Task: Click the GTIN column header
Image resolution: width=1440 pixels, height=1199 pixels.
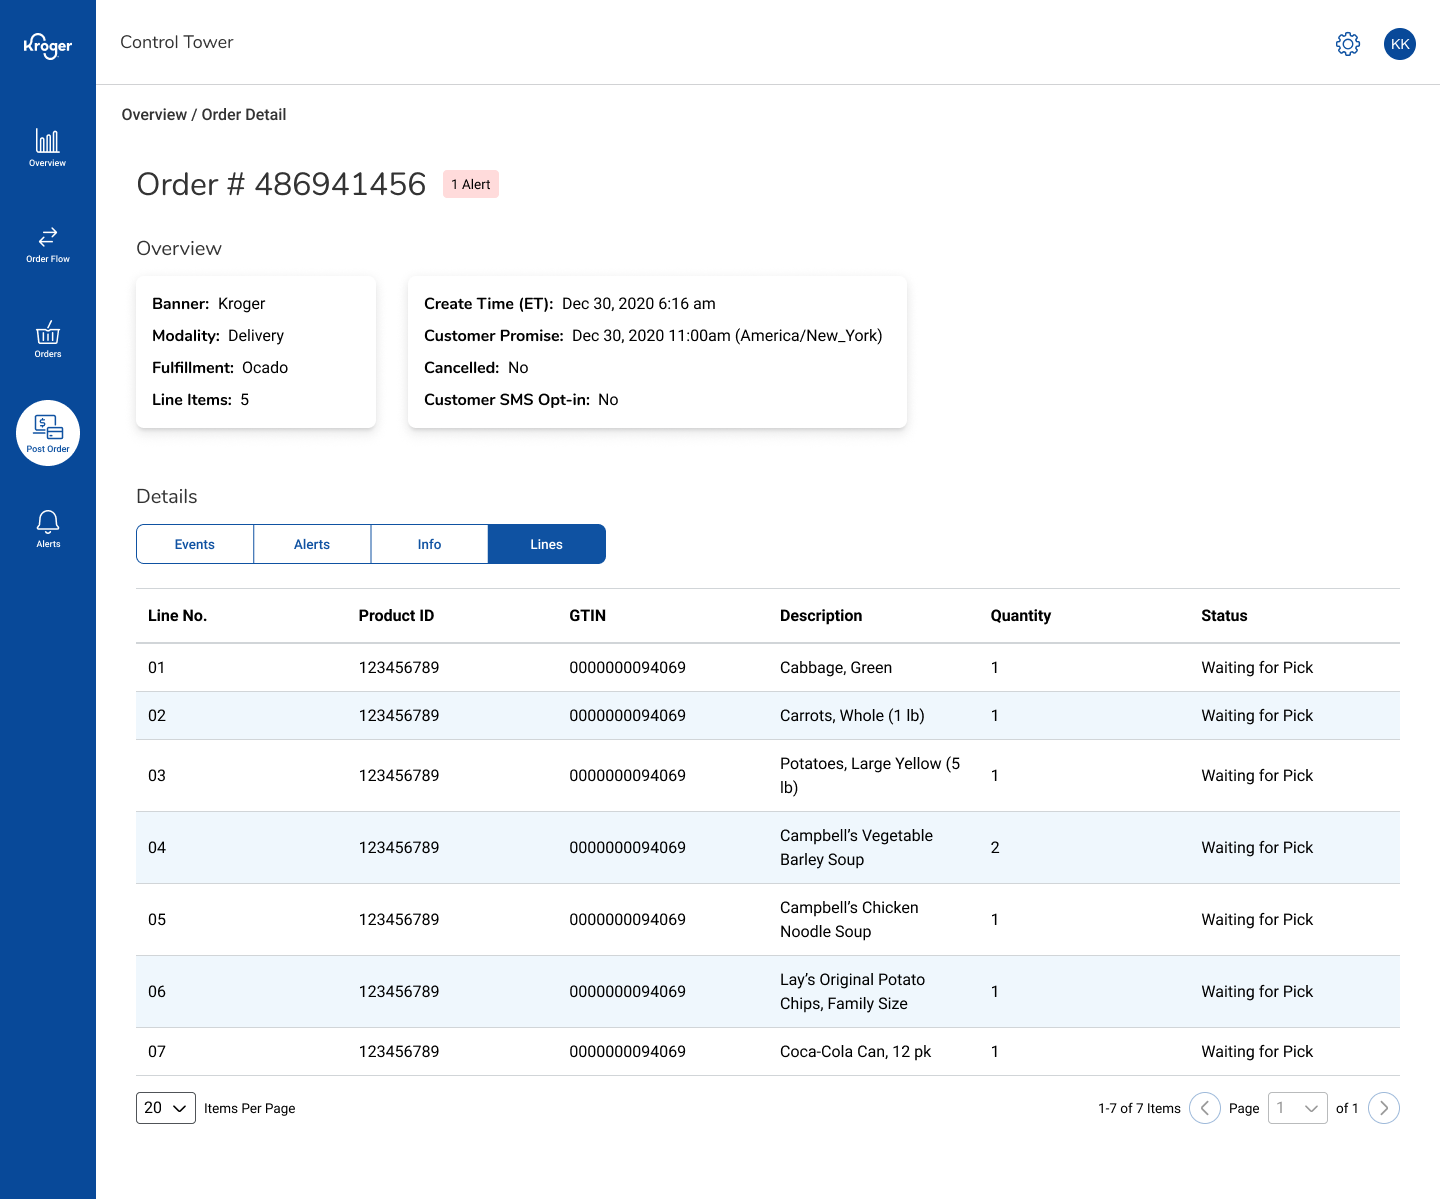Action: pyautogui.click(x=588, y=616)
